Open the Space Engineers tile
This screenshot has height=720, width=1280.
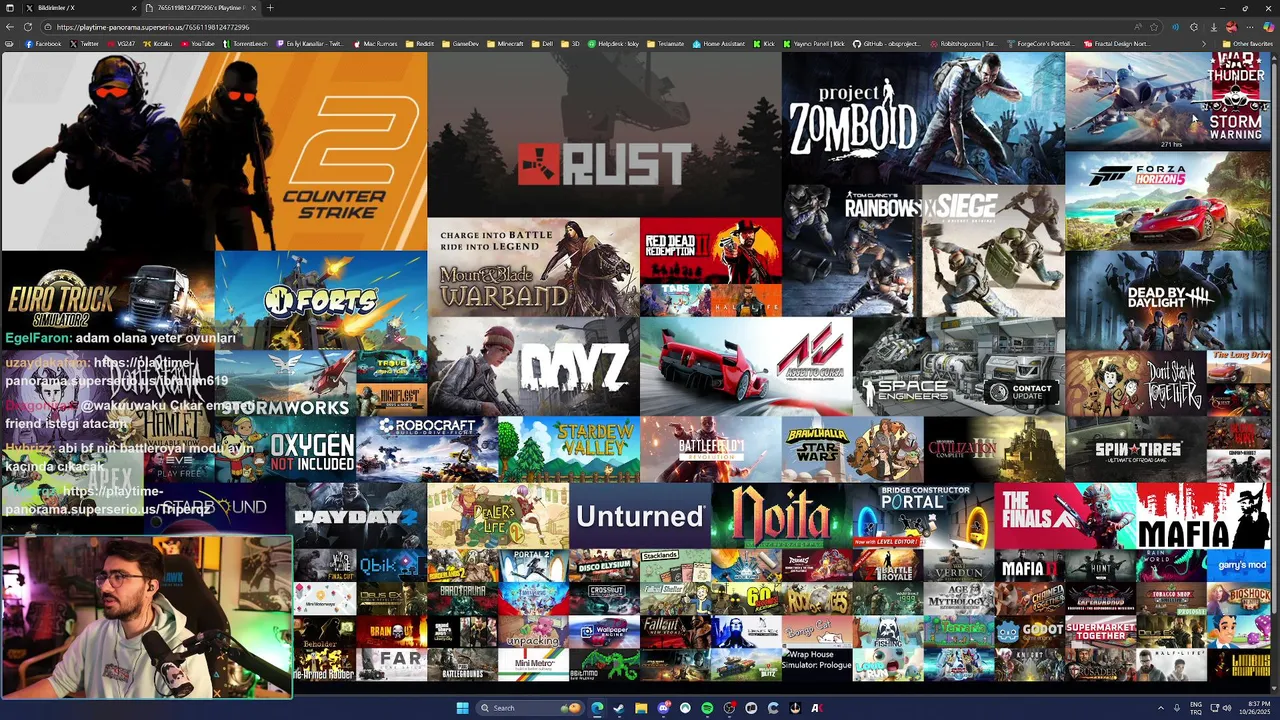(959, 366)
